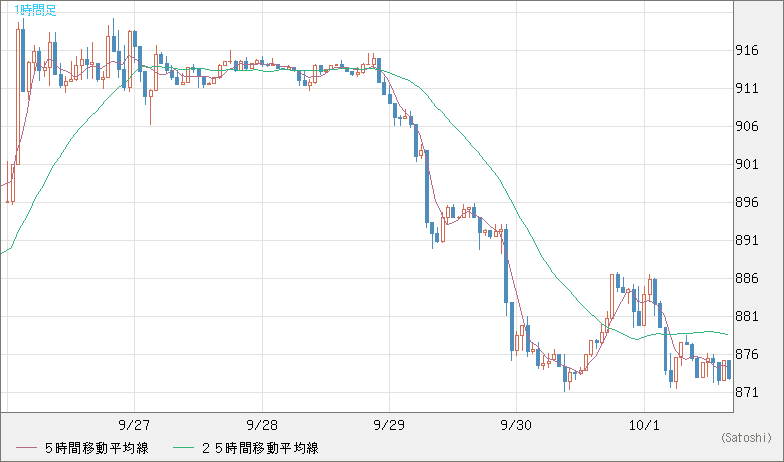Click the 886 price axis label
Viewport: 784px width, 462px height.
click(x=745, y=278)
